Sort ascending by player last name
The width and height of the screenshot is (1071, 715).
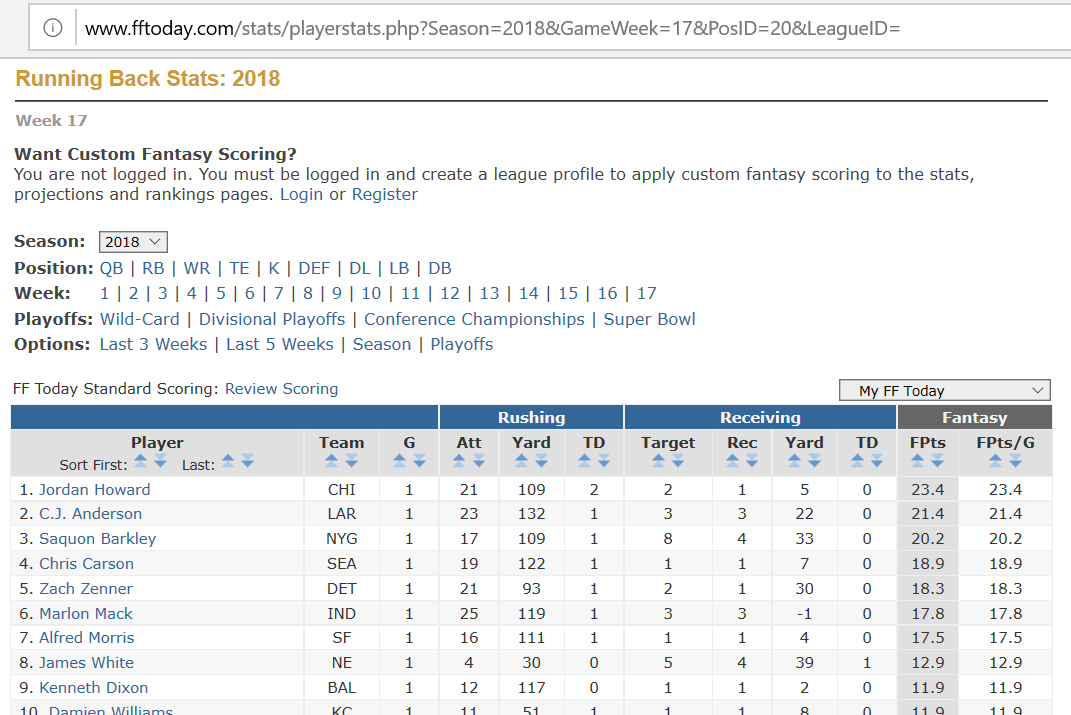228,461
